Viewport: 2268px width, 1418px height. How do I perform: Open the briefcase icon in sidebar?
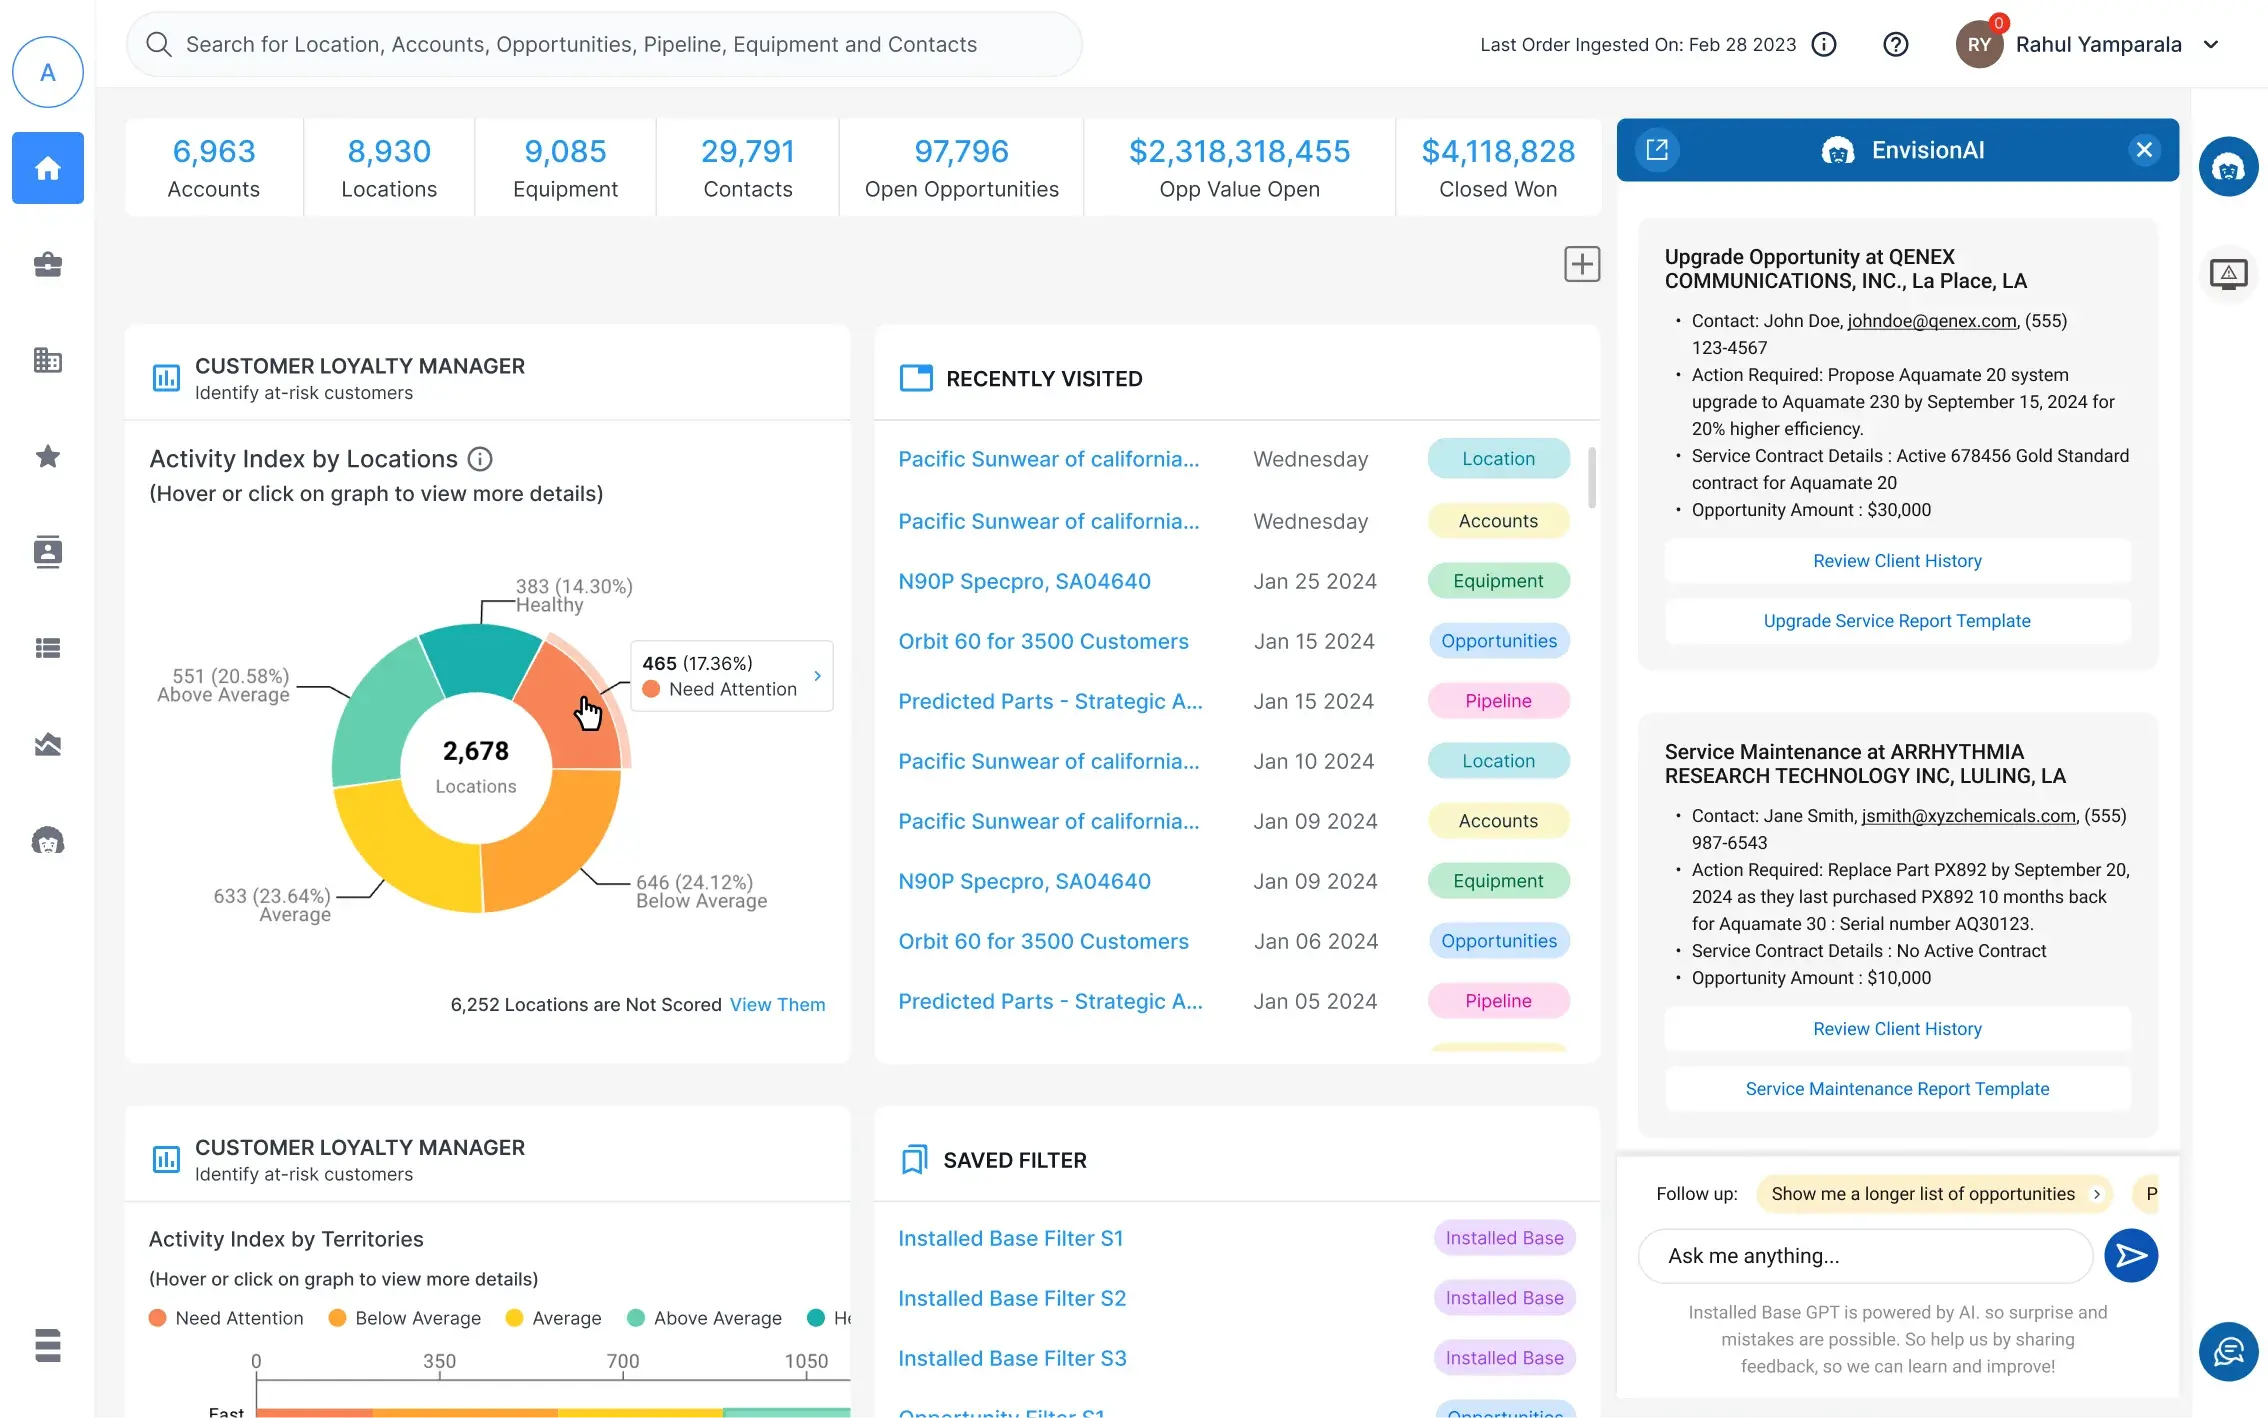tap(48, 264)
